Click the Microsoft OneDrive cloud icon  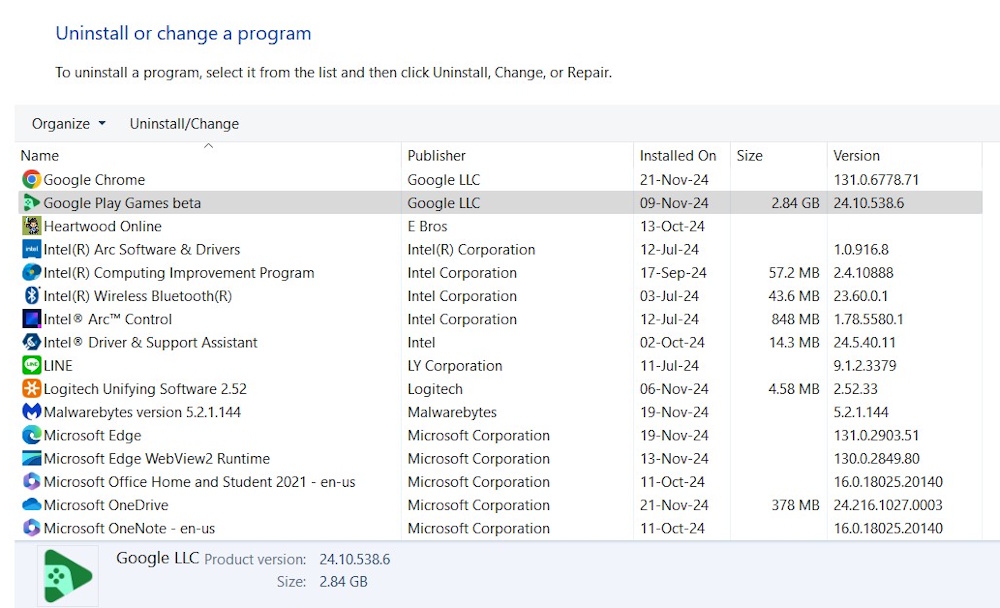[31, 505]
